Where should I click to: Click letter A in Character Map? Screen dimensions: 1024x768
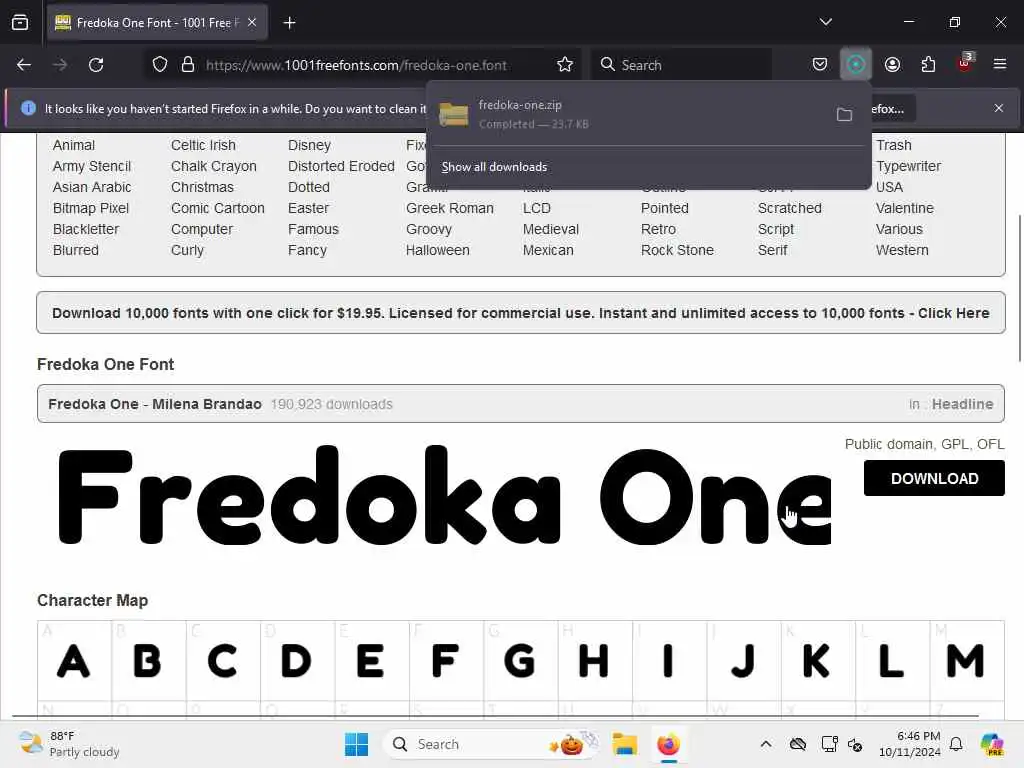pos(74,660)
